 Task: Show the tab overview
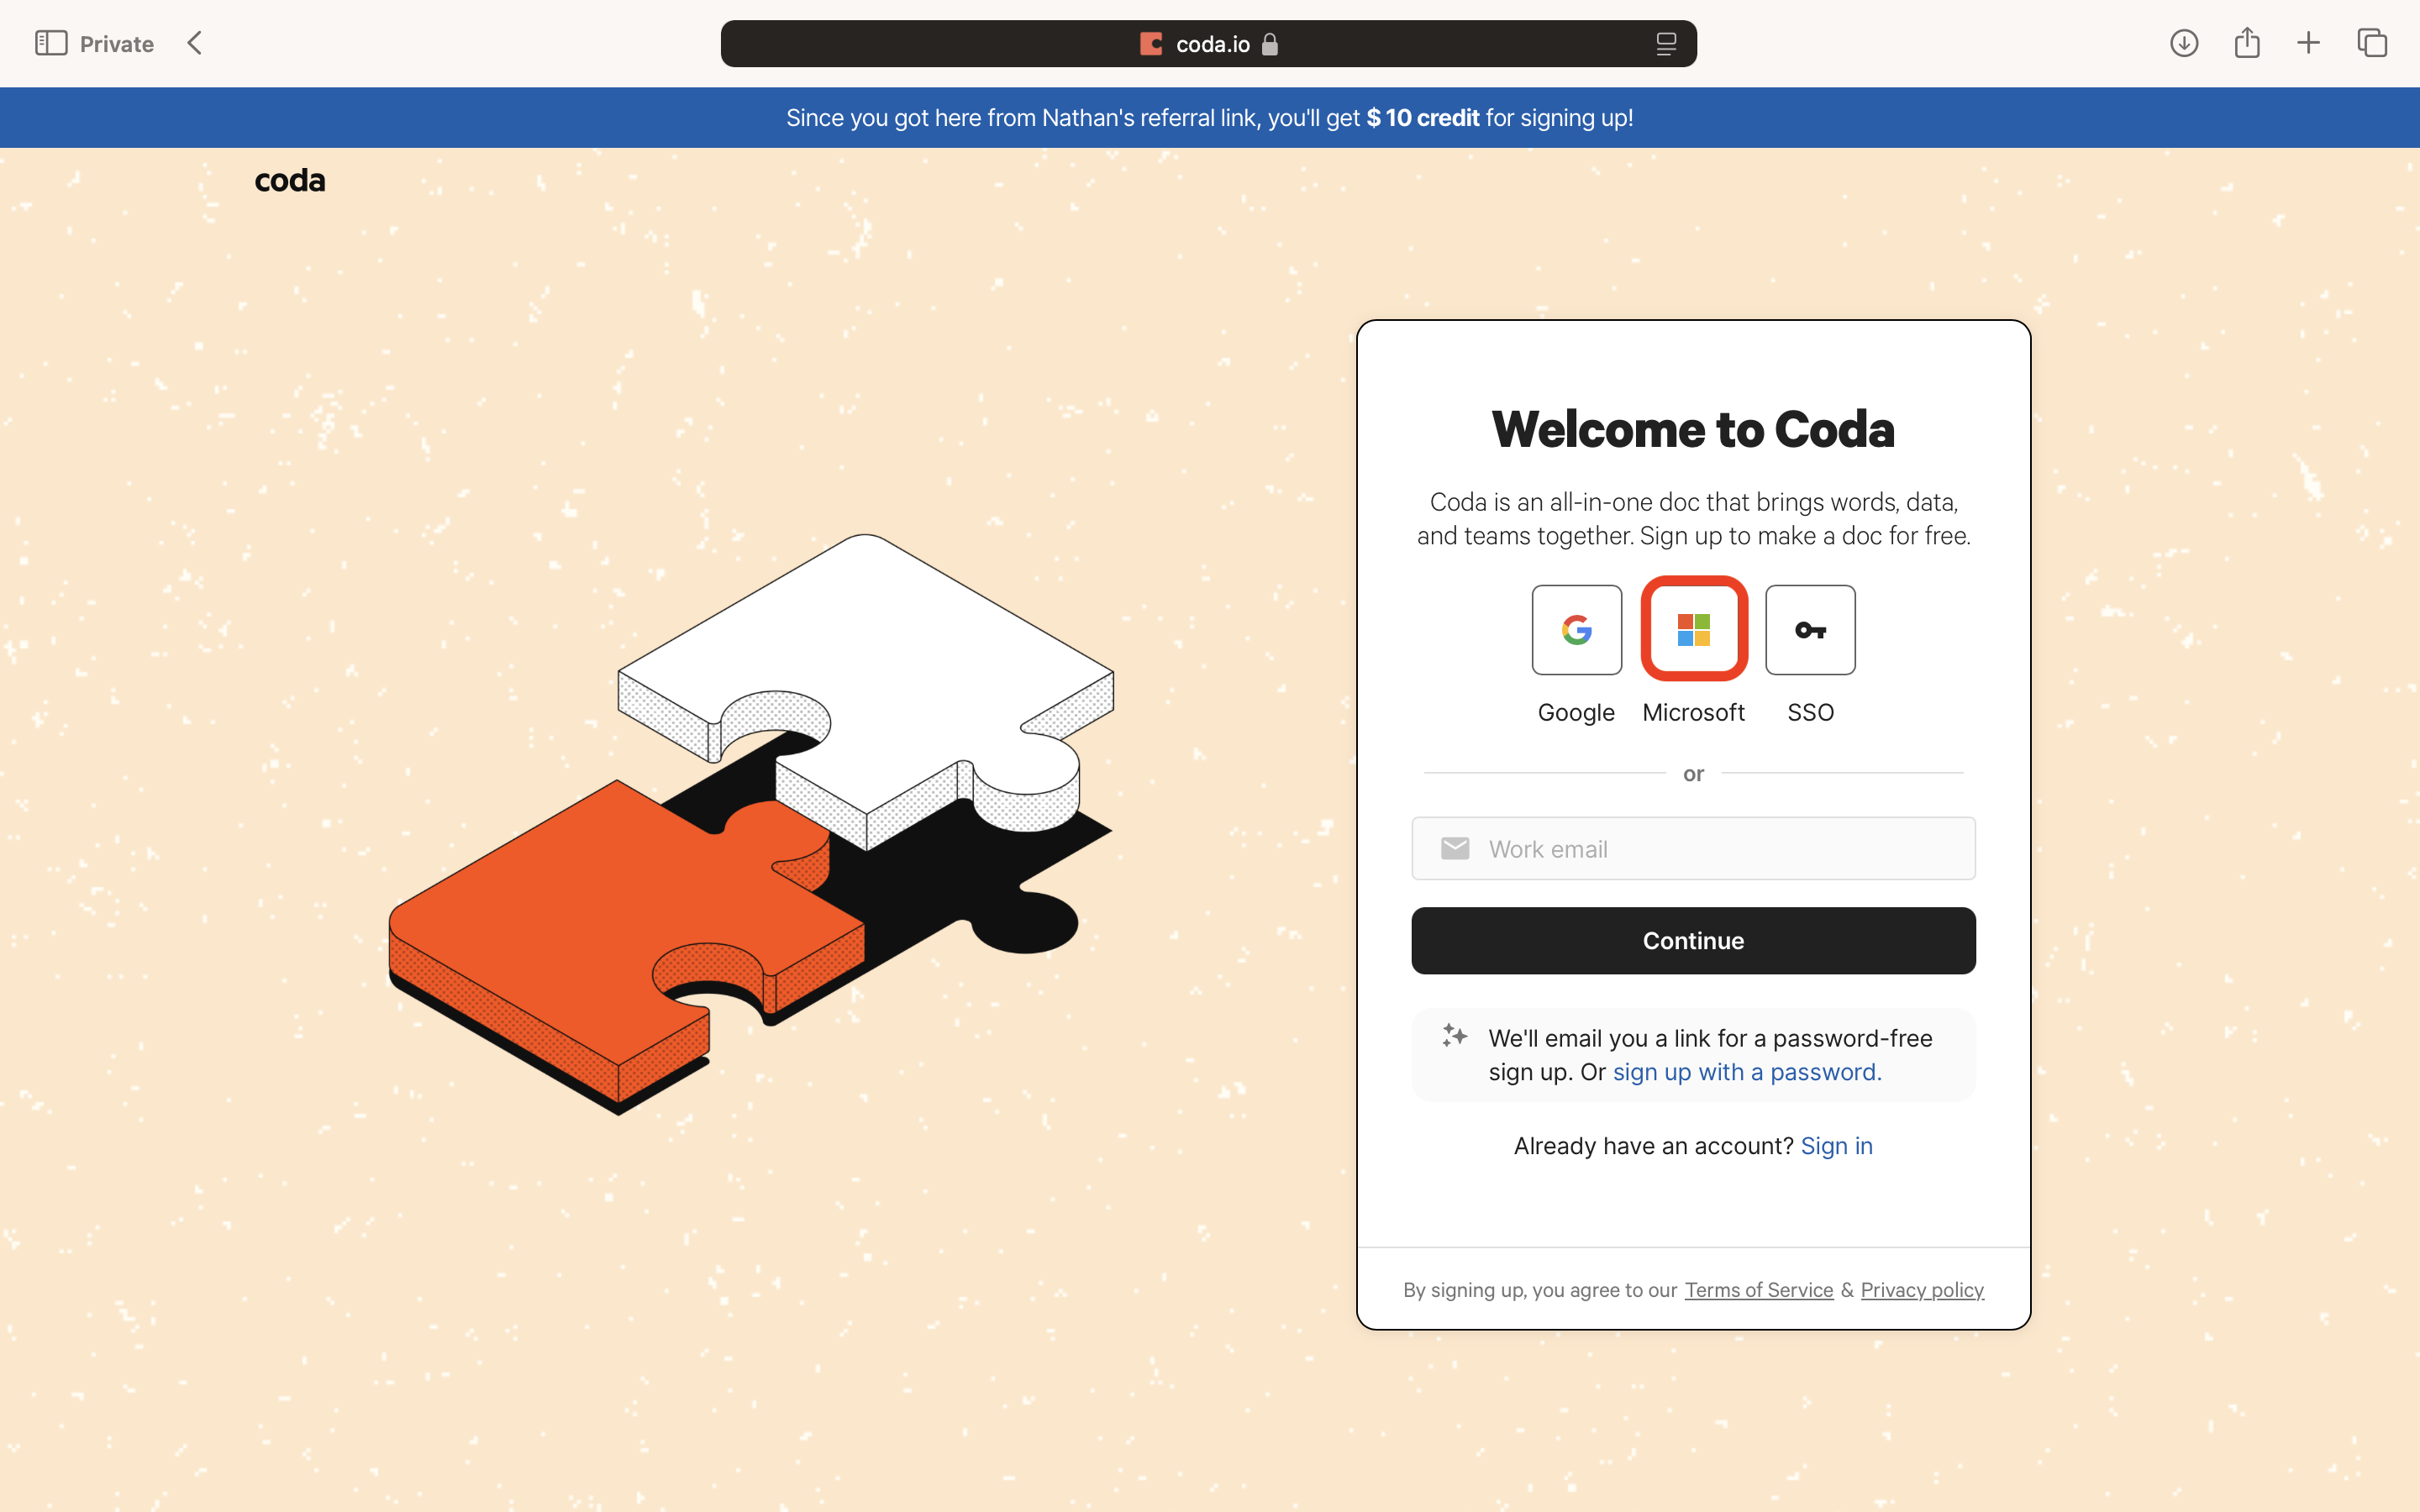2371,43
